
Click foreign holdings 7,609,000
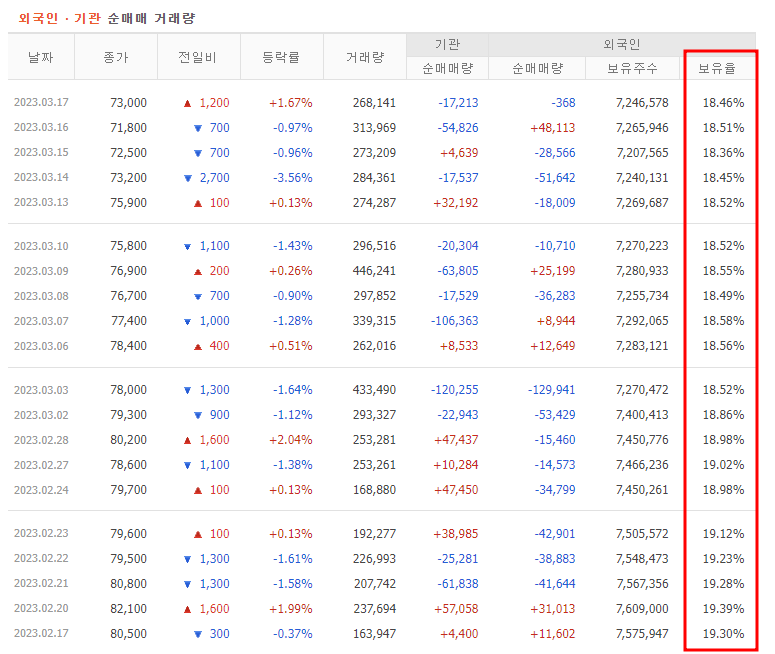tap(642, 609)
